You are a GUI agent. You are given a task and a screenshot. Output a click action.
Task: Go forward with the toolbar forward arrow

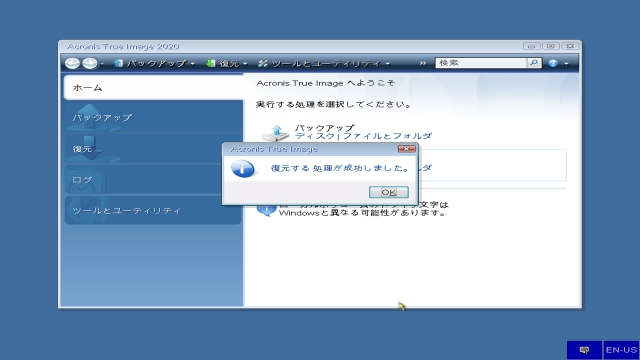pyautogui.click(x=90, y=63)
